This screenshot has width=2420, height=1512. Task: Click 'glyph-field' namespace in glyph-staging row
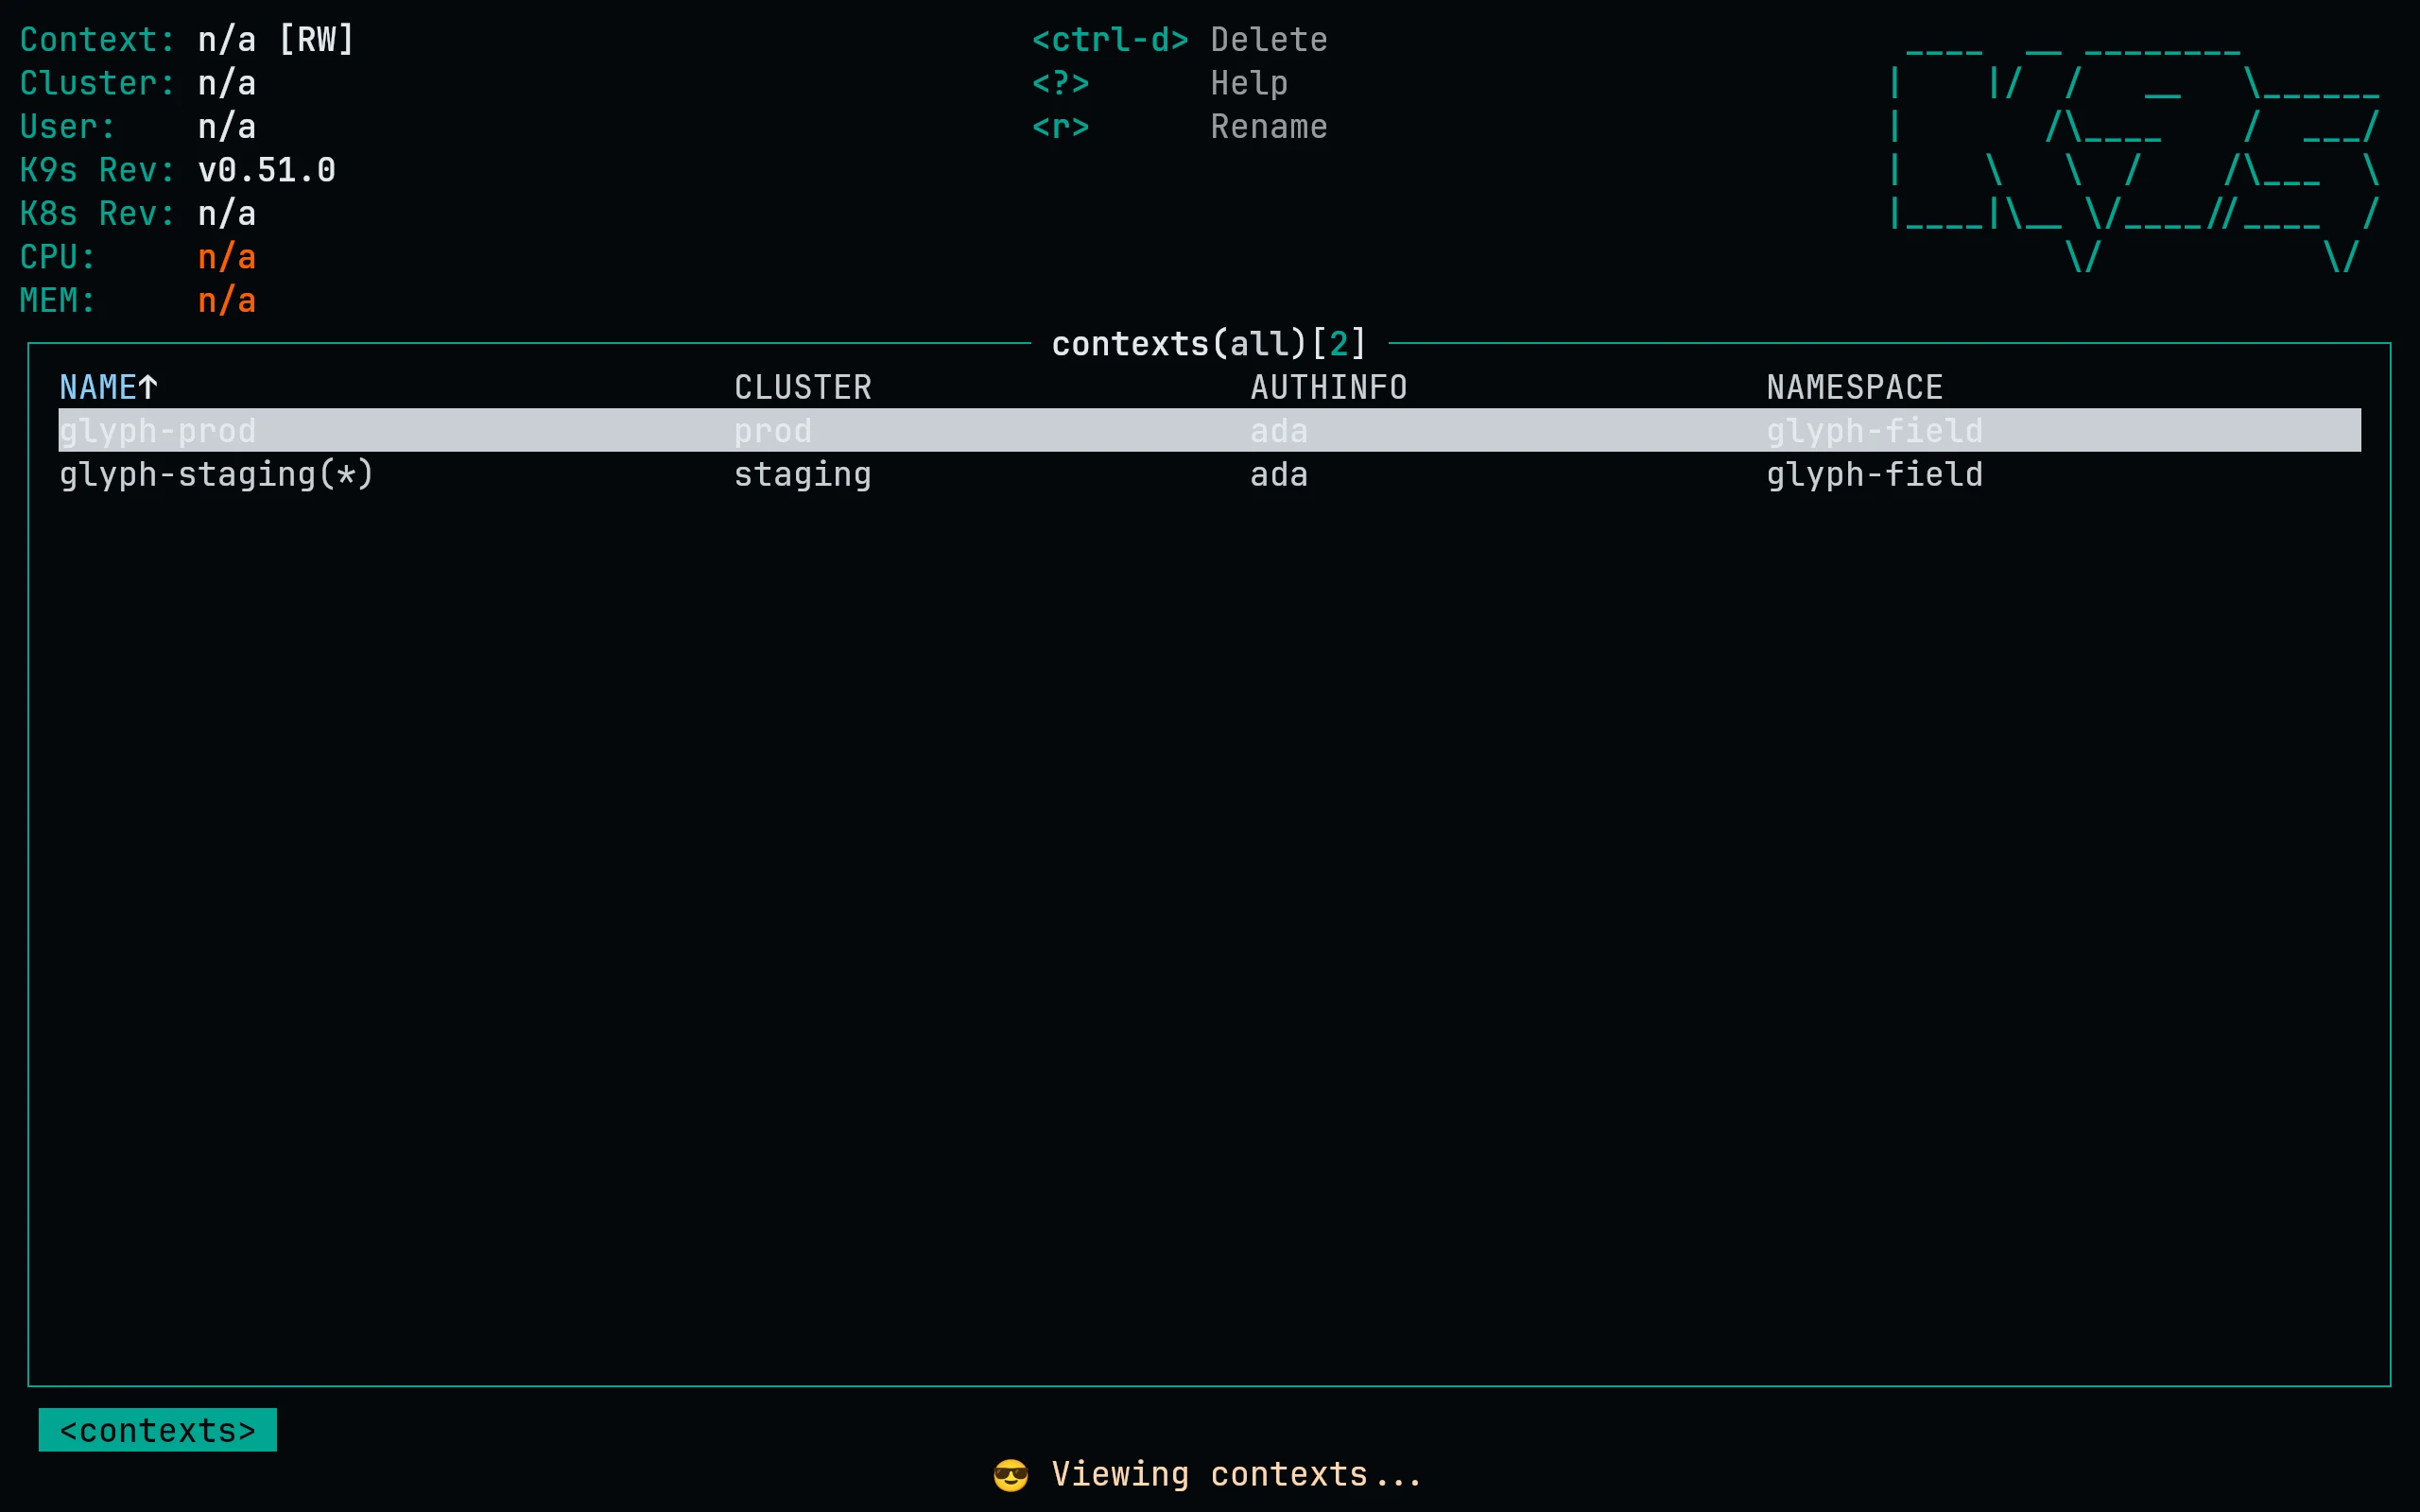(1875, 474)
